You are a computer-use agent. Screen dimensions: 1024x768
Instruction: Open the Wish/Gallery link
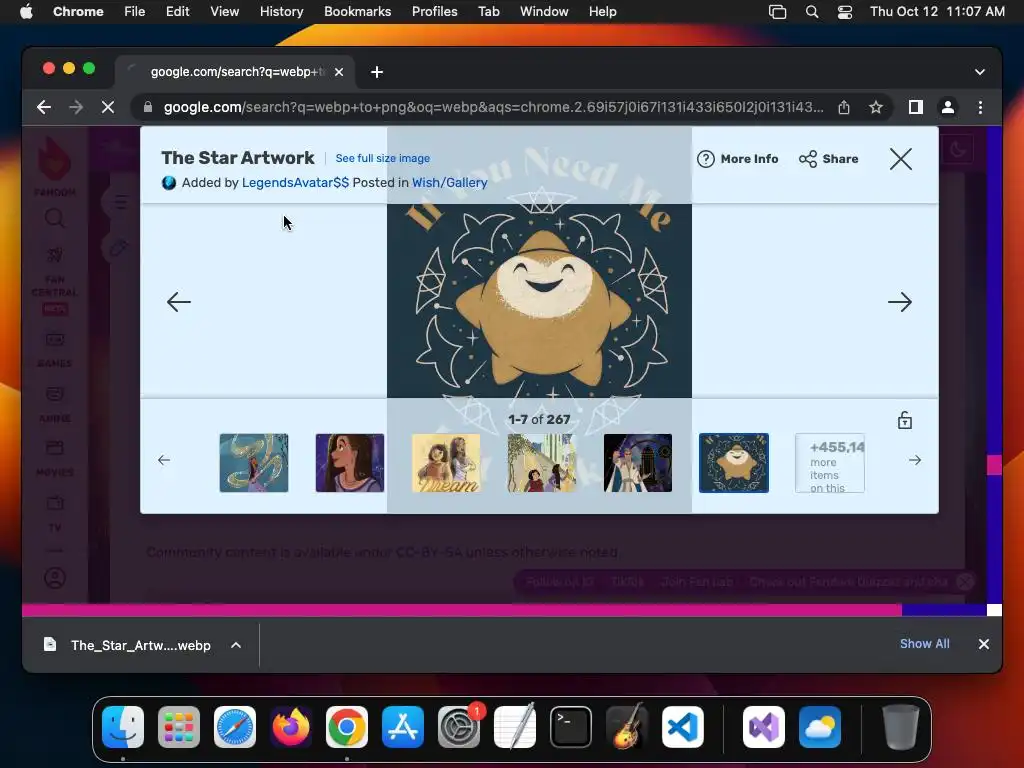click(449, 183)
